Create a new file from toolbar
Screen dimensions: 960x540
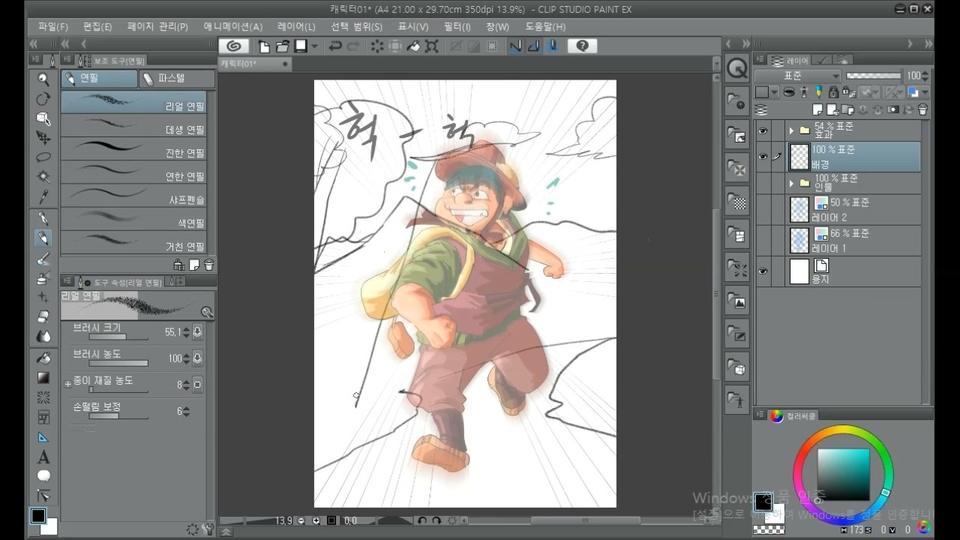point(264,47)
